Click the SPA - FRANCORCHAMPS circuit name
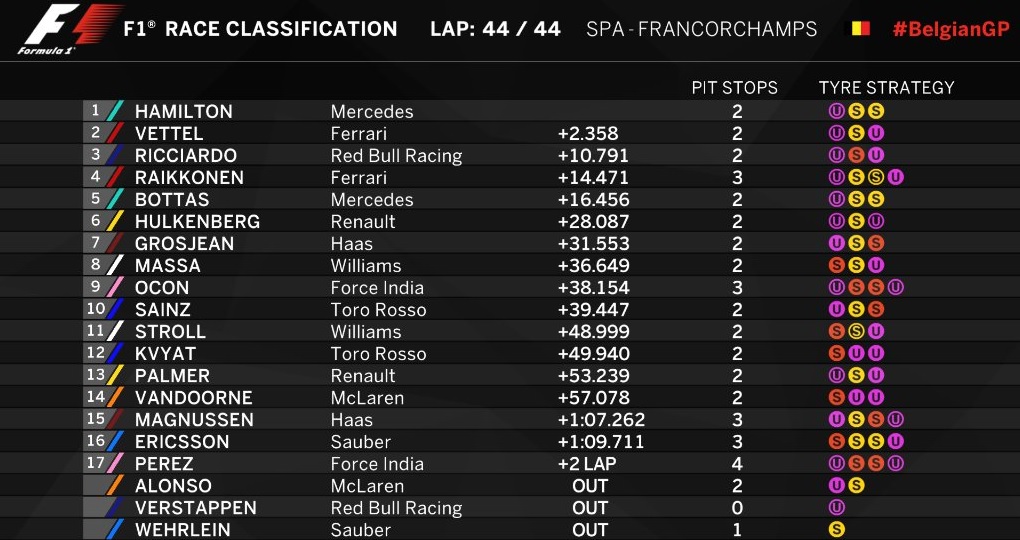The width and height of the screenshot is (1020, 540). [x=701, y=29]
